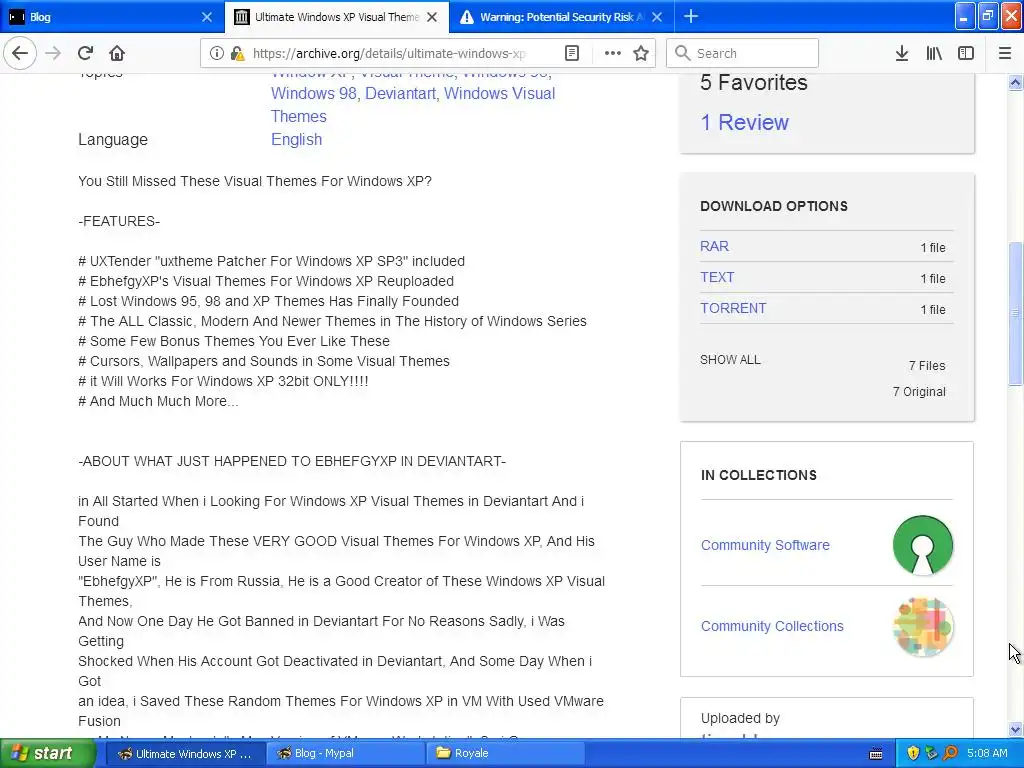
Task: Click the English language link
Action: pyautogui.click(x=296, y=139)
